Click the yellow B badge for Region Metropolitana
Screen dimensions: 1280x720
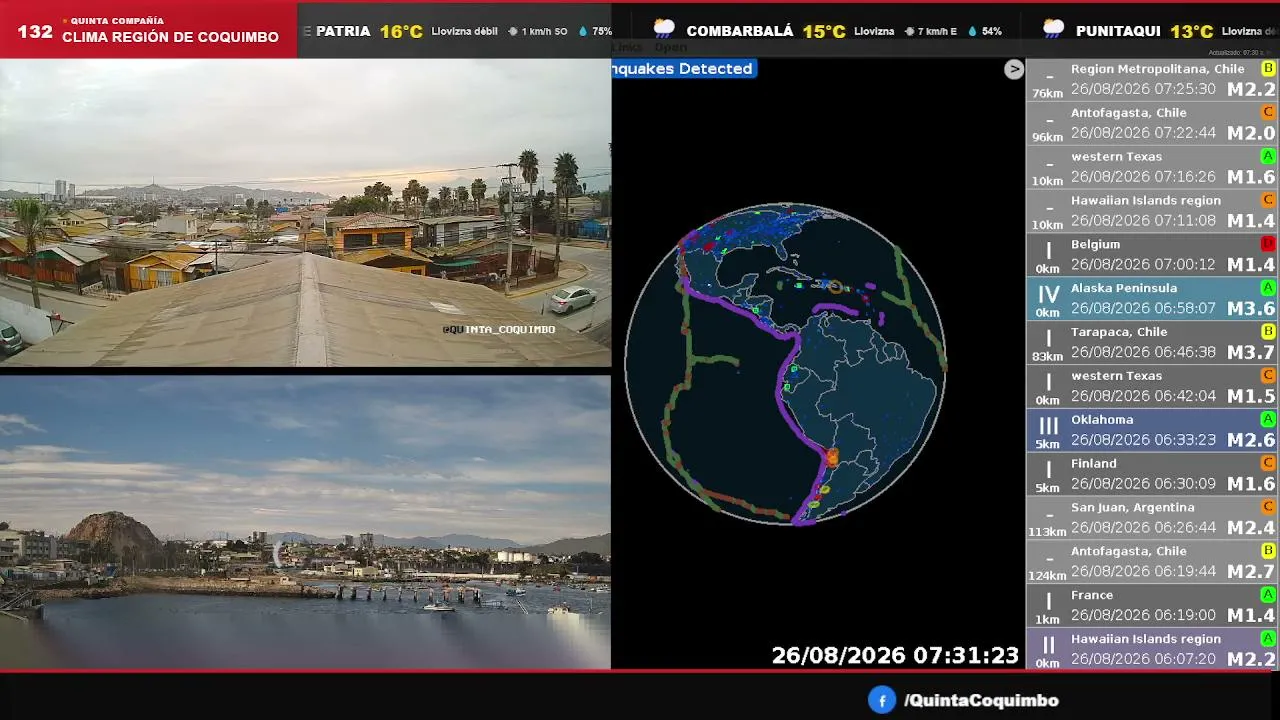pyautogui.click(x=1268, y=69)
